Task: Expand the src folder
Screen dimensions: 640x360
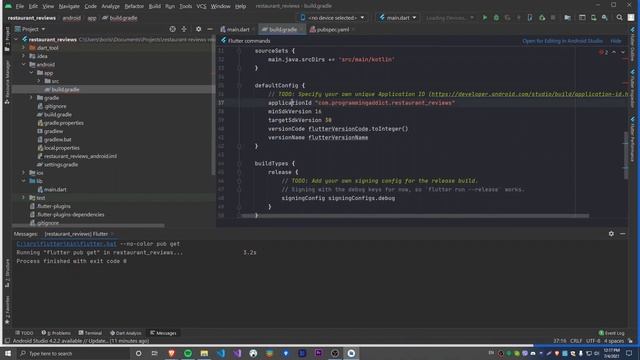Action: pyautogui.click(x=39, y=81)
